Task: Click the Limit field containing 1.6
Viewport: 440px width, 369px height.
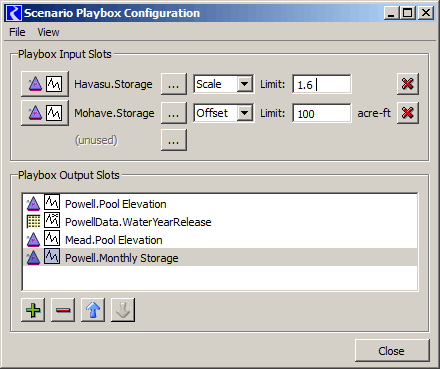Action: [322, 84]
